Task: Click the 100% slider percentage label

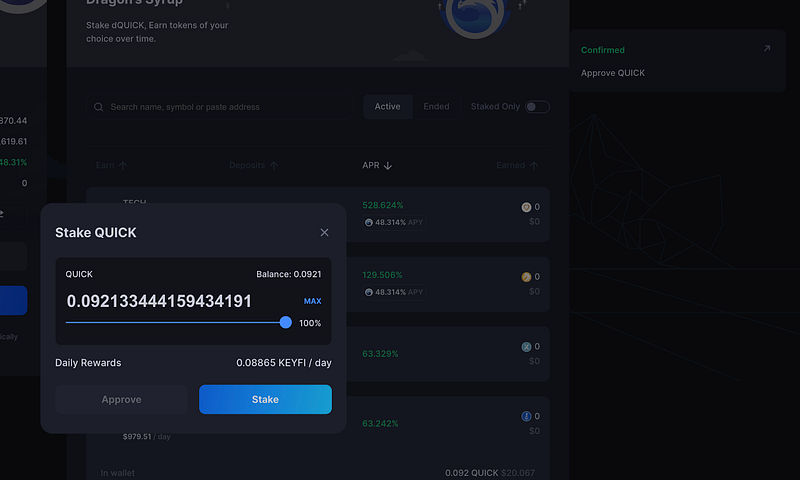Action: [x=310, y=323]
